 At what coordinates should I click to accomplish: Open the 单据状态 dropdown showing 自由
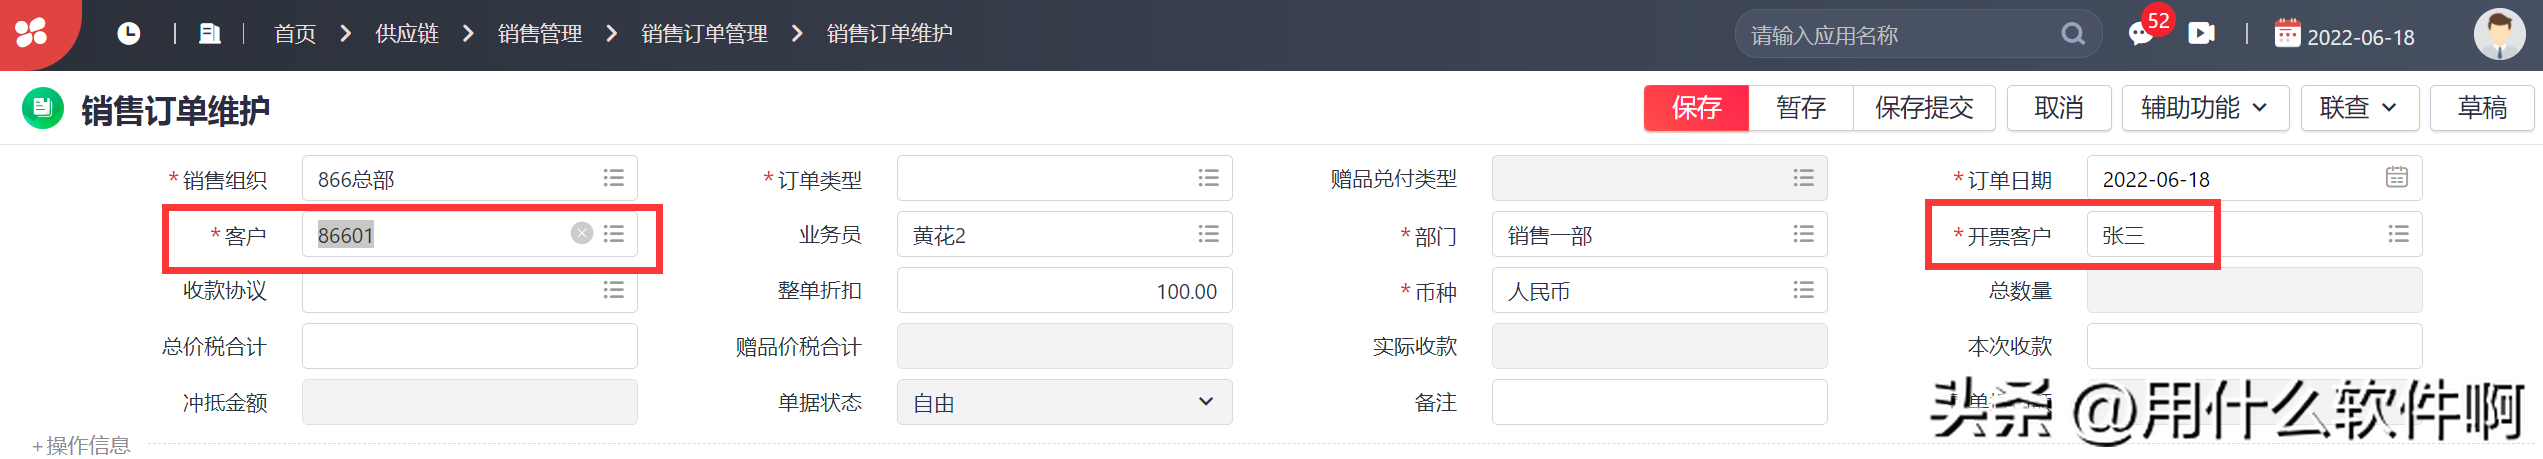click(1064, 402)
